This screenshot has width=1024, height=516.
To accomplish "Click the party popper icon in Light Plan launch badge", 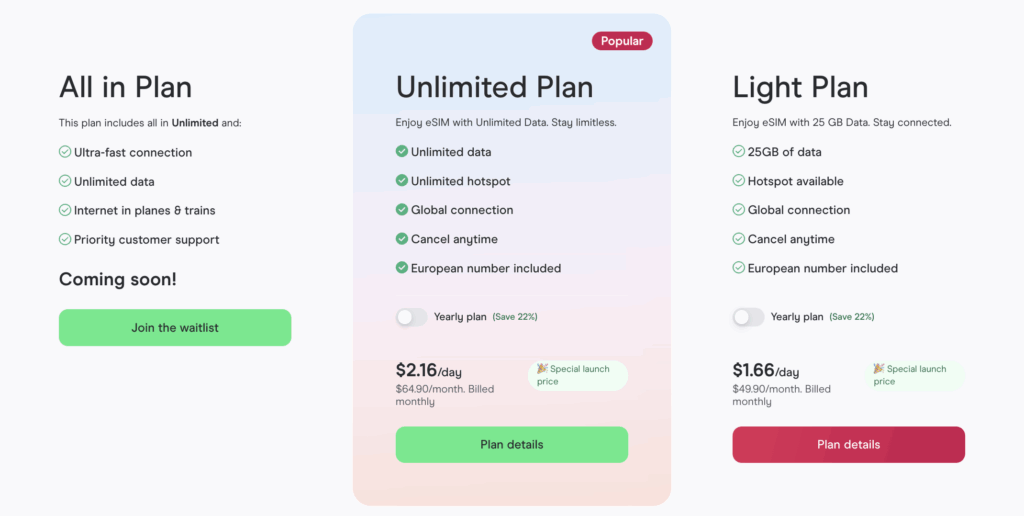I will click(879, 369).
